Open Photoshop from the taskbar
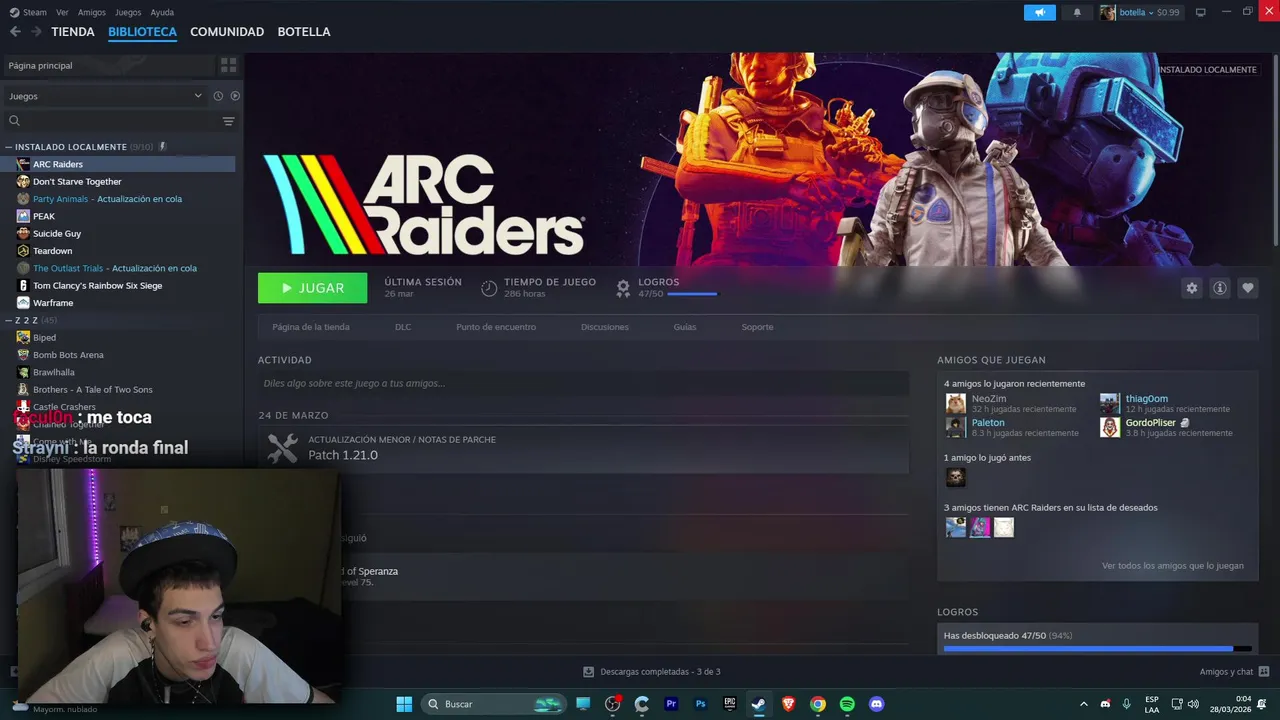 tap(701, 704)
